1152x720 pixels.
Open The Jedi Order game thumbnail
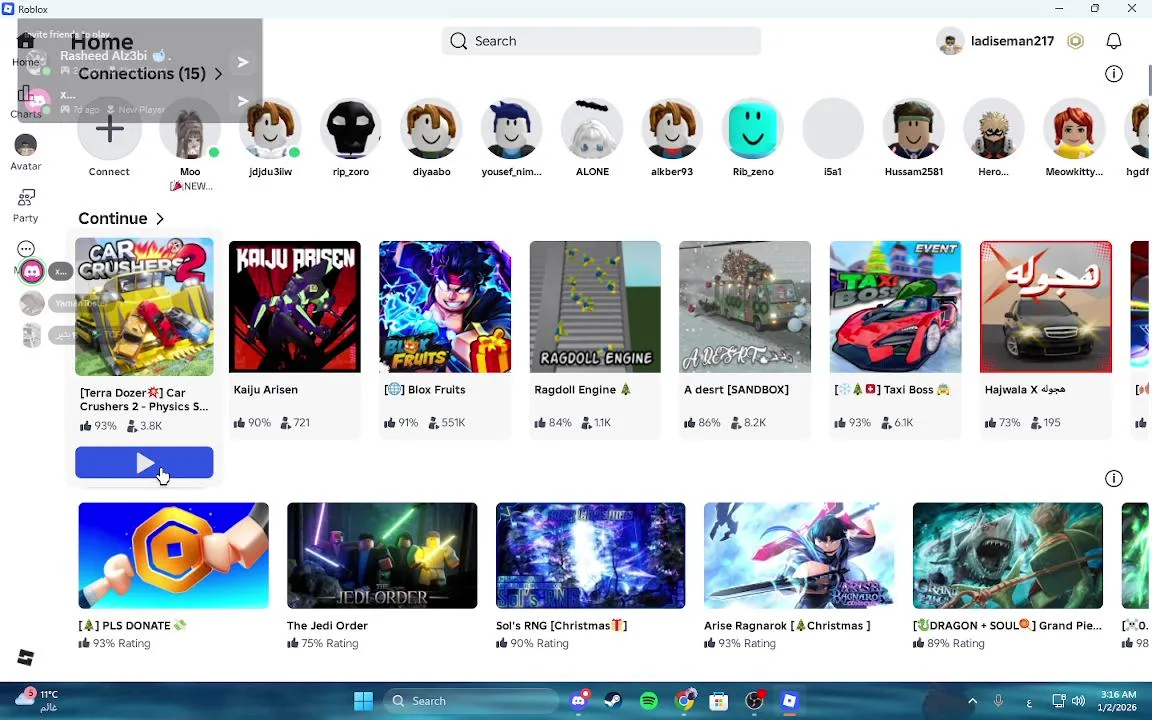point(382,555)
